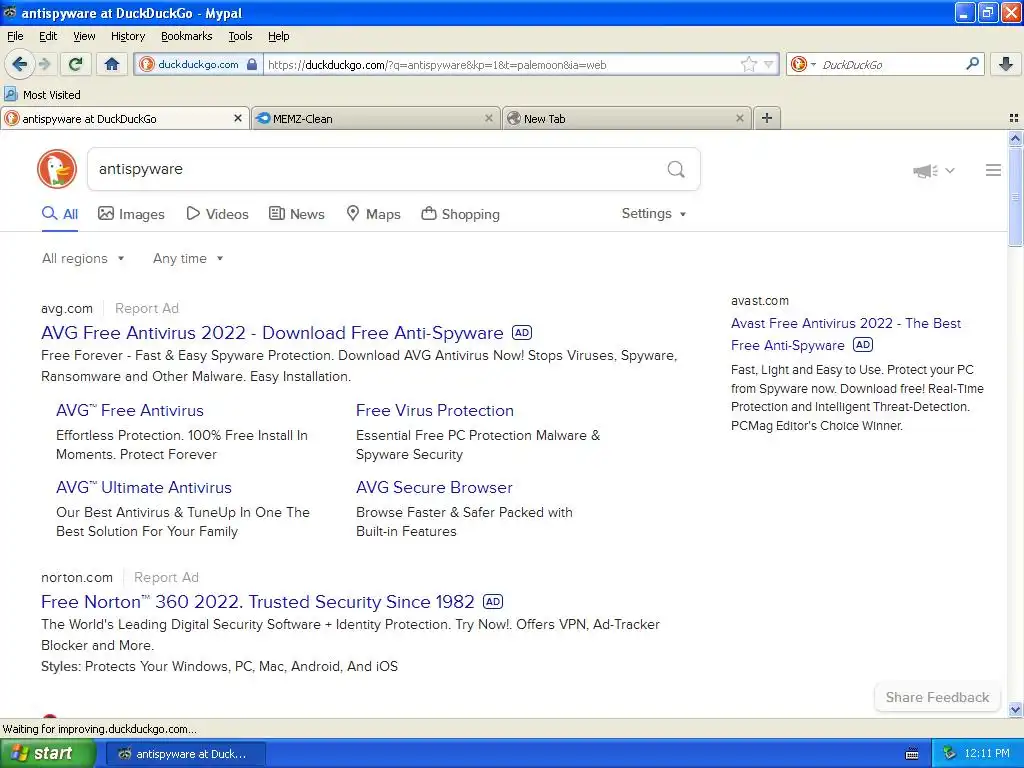Expand the All regions filter

click(83, 259)
